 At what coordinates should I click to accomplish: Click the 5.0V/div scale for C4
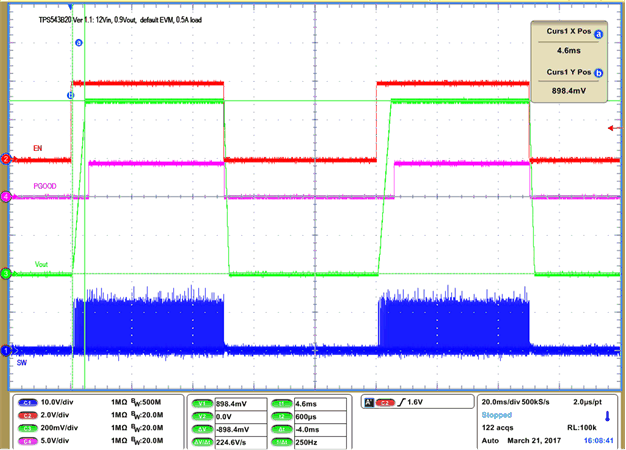pos(55,440)
